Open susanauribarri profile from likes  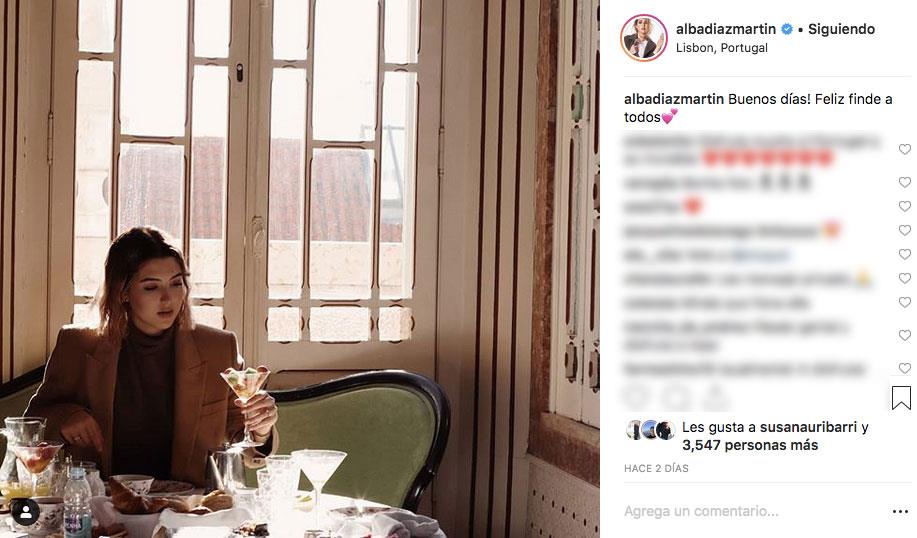[808, 427]
